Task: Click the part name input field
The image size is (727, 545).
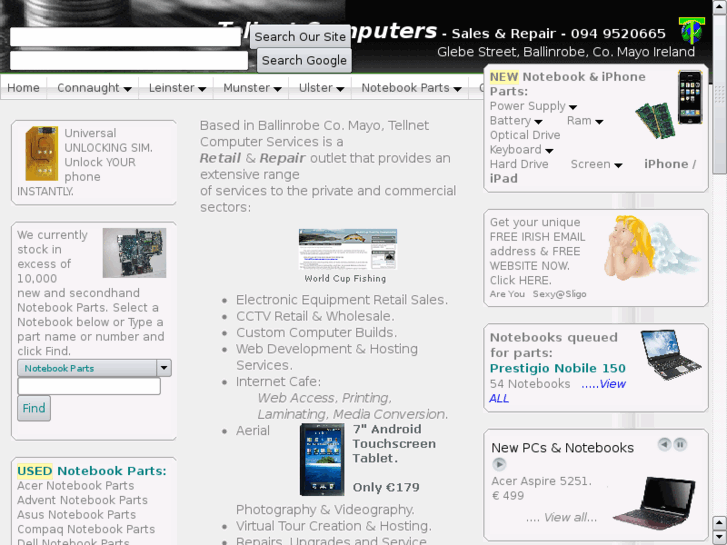Action: pos(89,386)
